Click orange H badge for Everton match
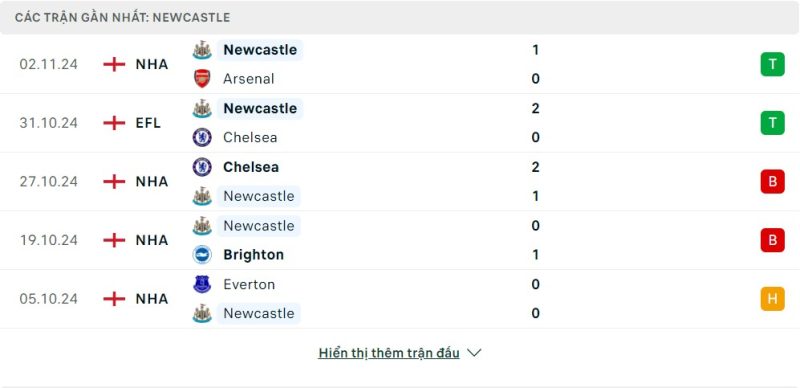This screenshot has height=388, width=800. (x=772, y=299)
